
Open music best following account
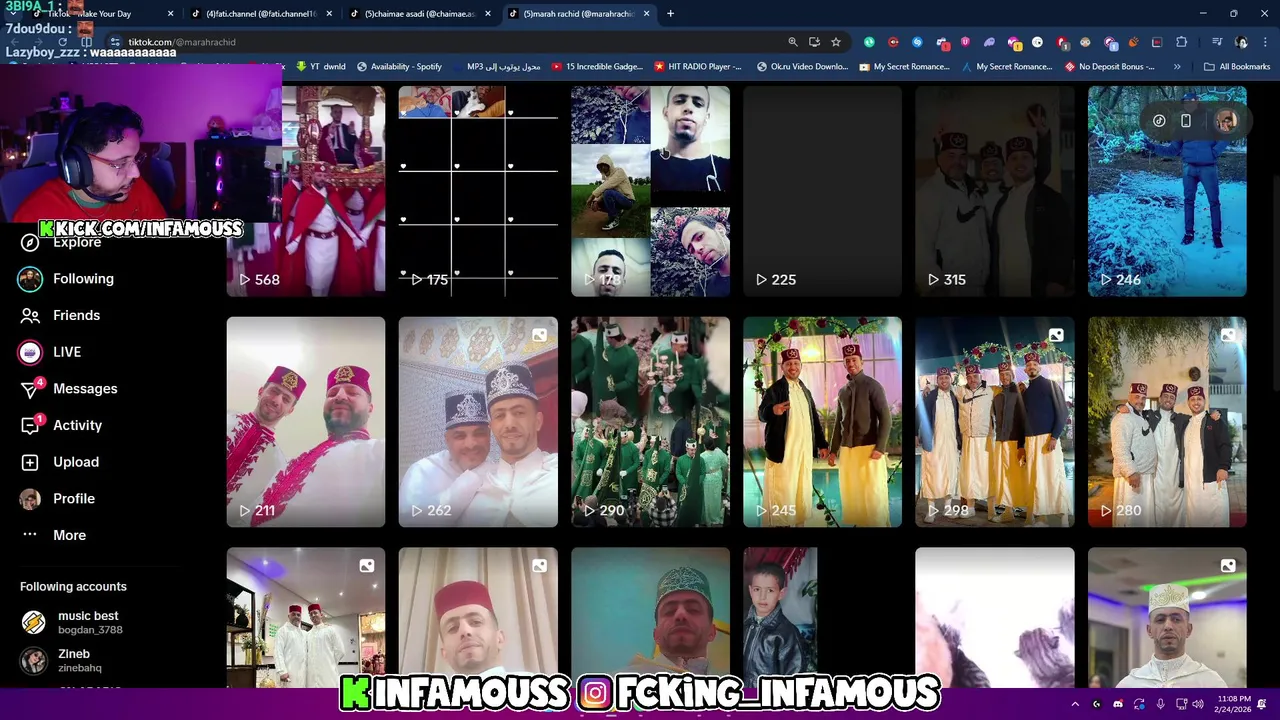pyautogui.click(x=72, y=622)
